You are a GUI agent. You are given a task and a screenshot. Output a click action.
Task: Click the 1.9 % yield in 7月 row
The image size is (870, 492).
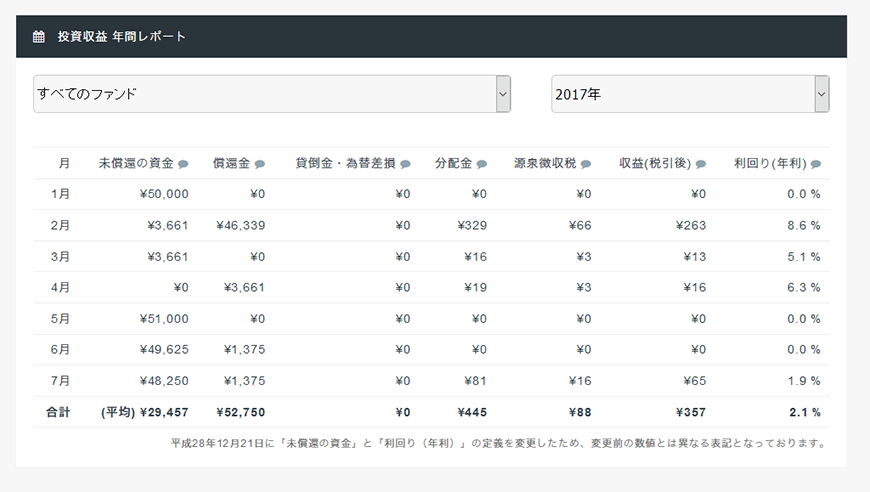pos(804,381)
